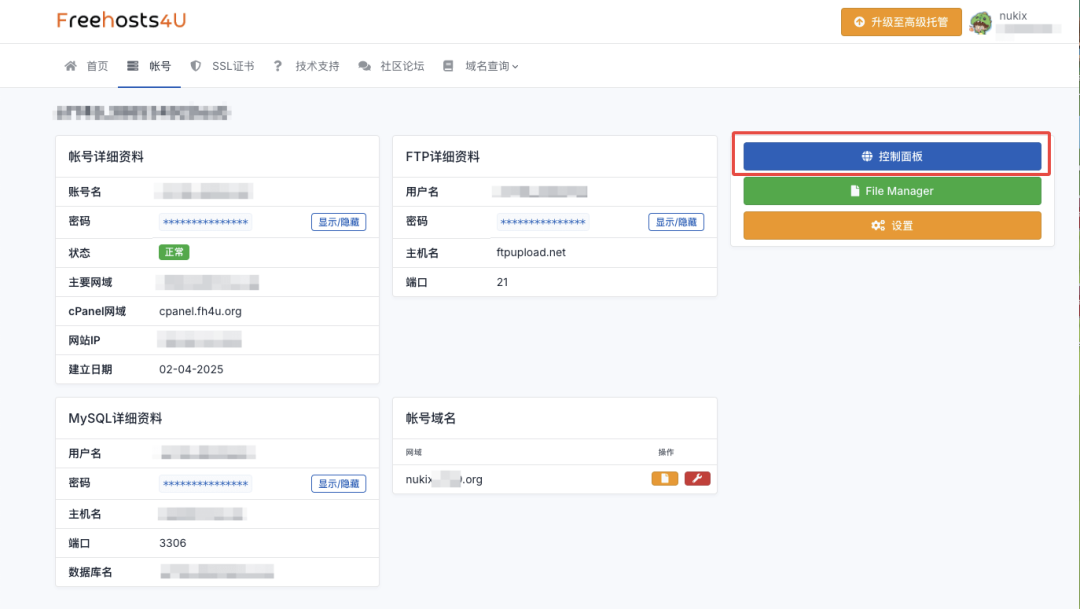1080x609 pixels.
Task: Click the server icon beside 帐号
Action: [132, 66]
